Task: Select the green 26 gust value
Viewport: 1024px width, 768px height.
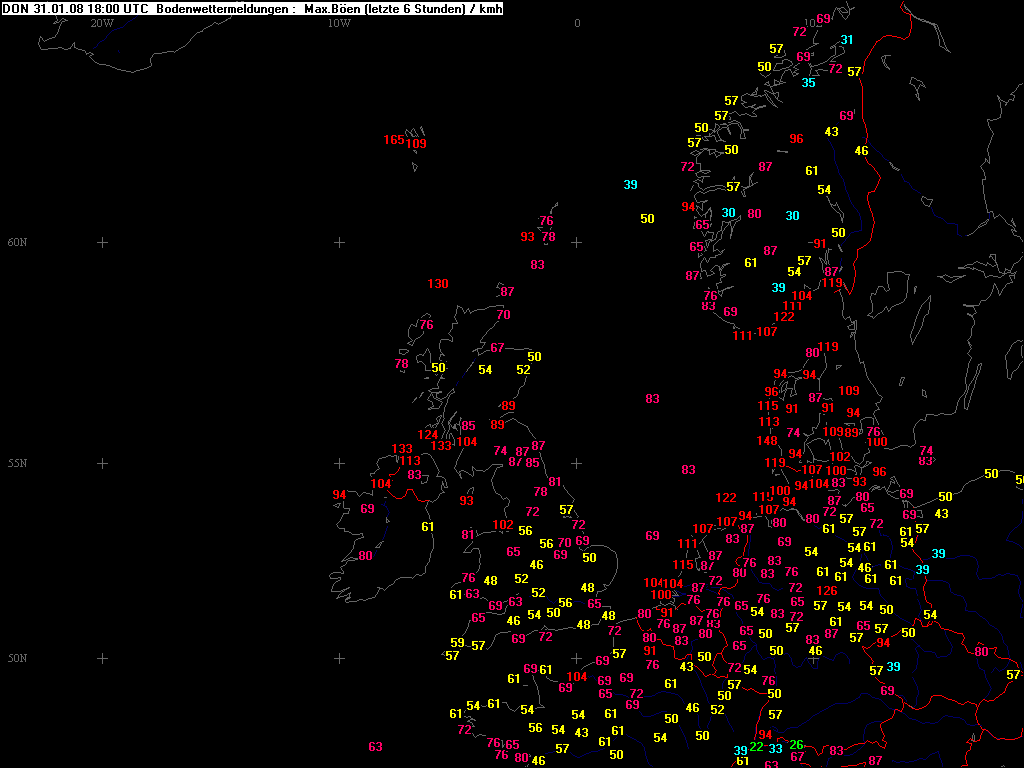Action: coord(796,744)
